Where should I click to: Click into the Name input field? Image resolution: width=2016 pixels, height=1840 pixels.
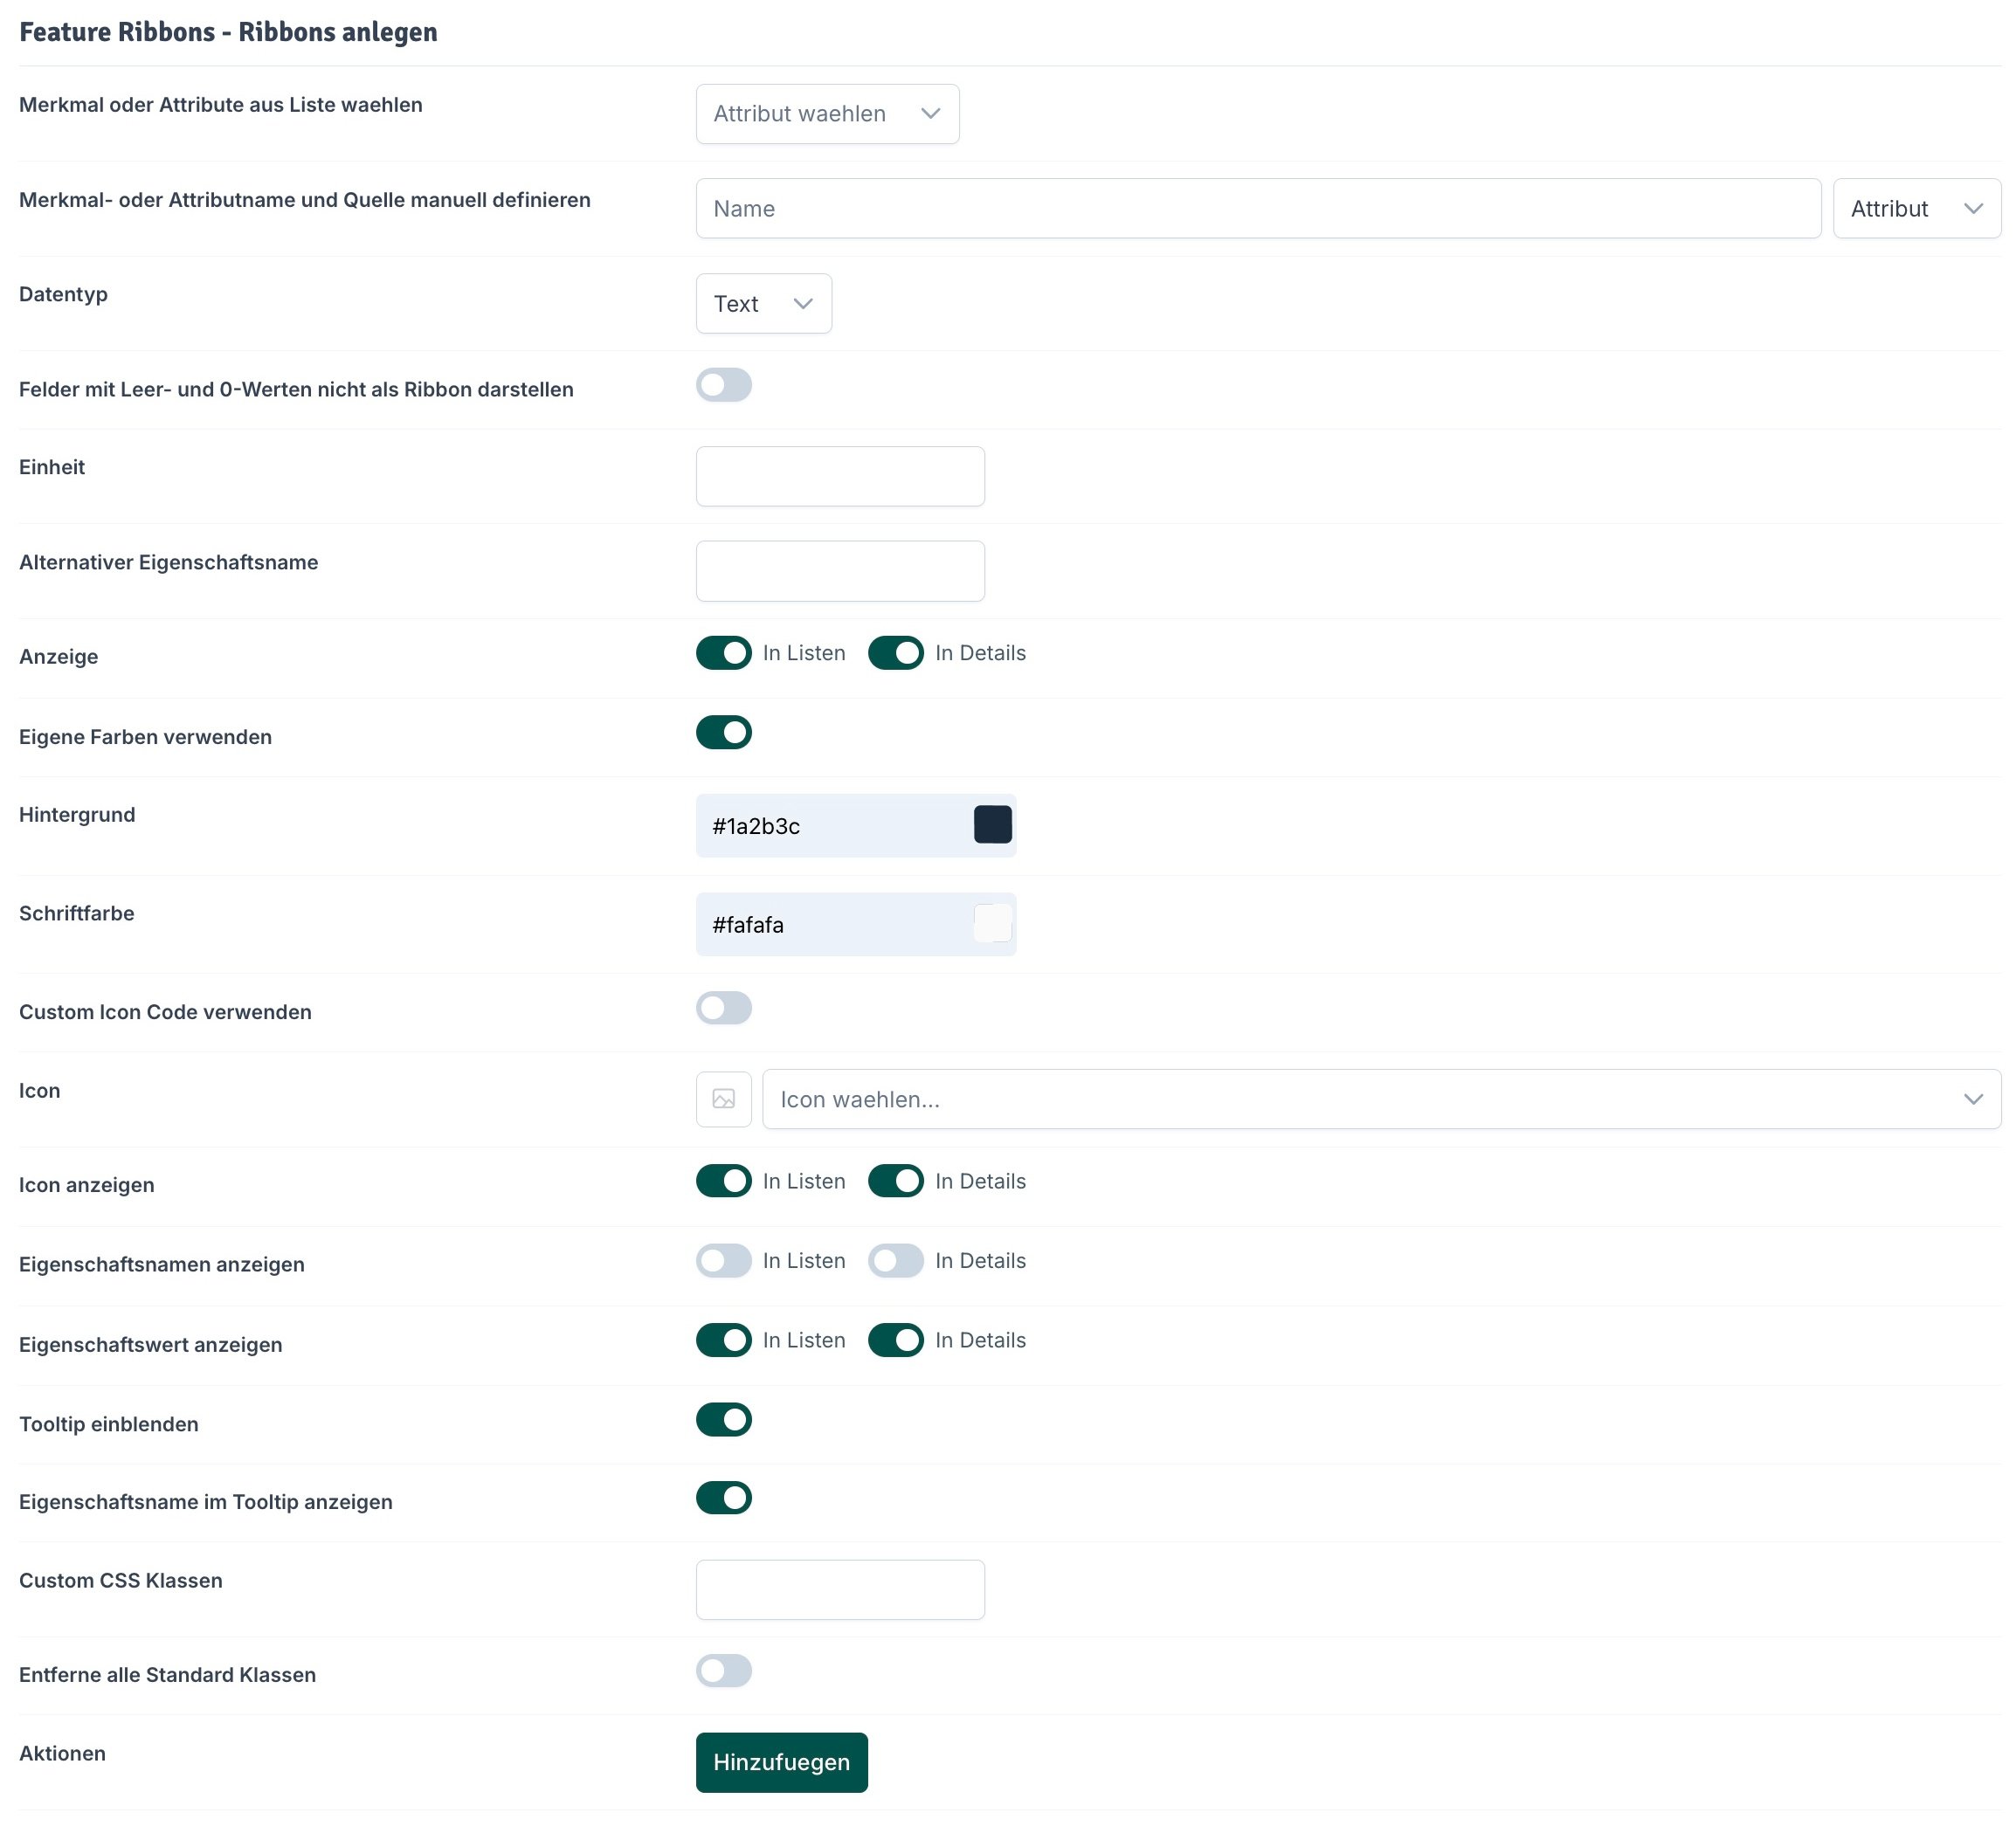tap(1258, 209)
